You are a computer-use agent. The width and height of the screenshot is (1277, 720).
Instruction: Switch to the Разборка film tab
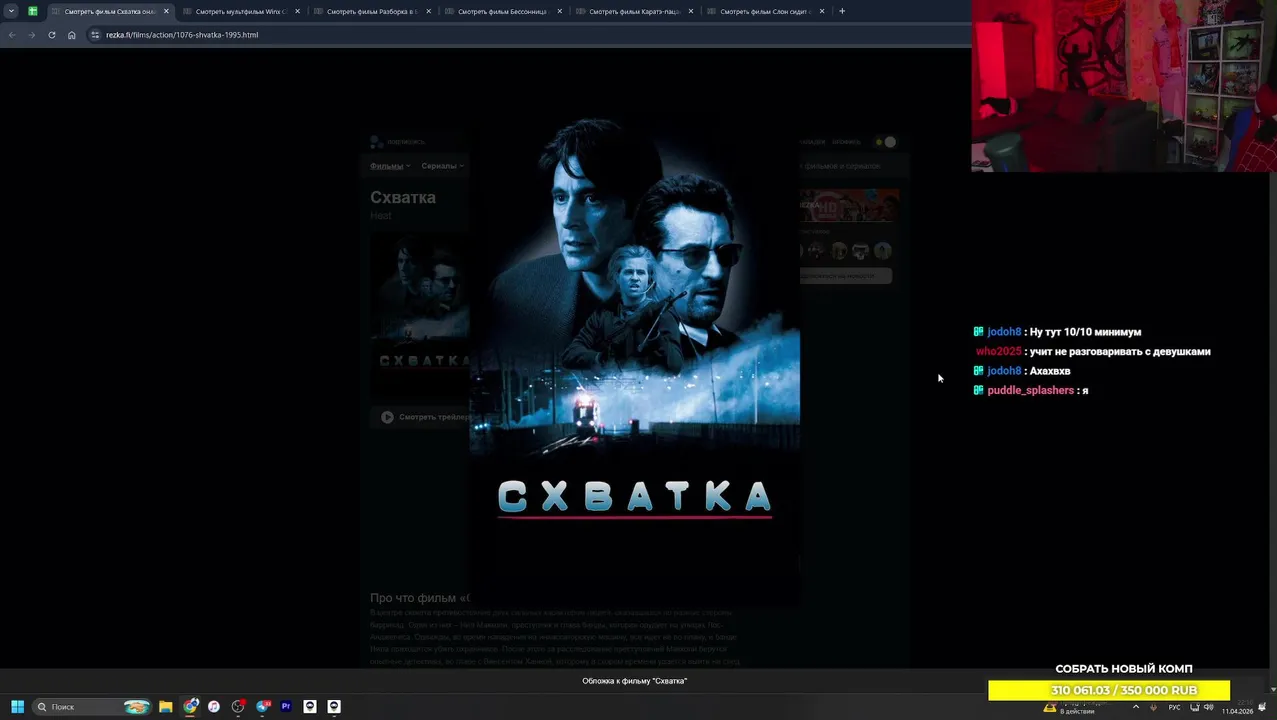[371, 11]
